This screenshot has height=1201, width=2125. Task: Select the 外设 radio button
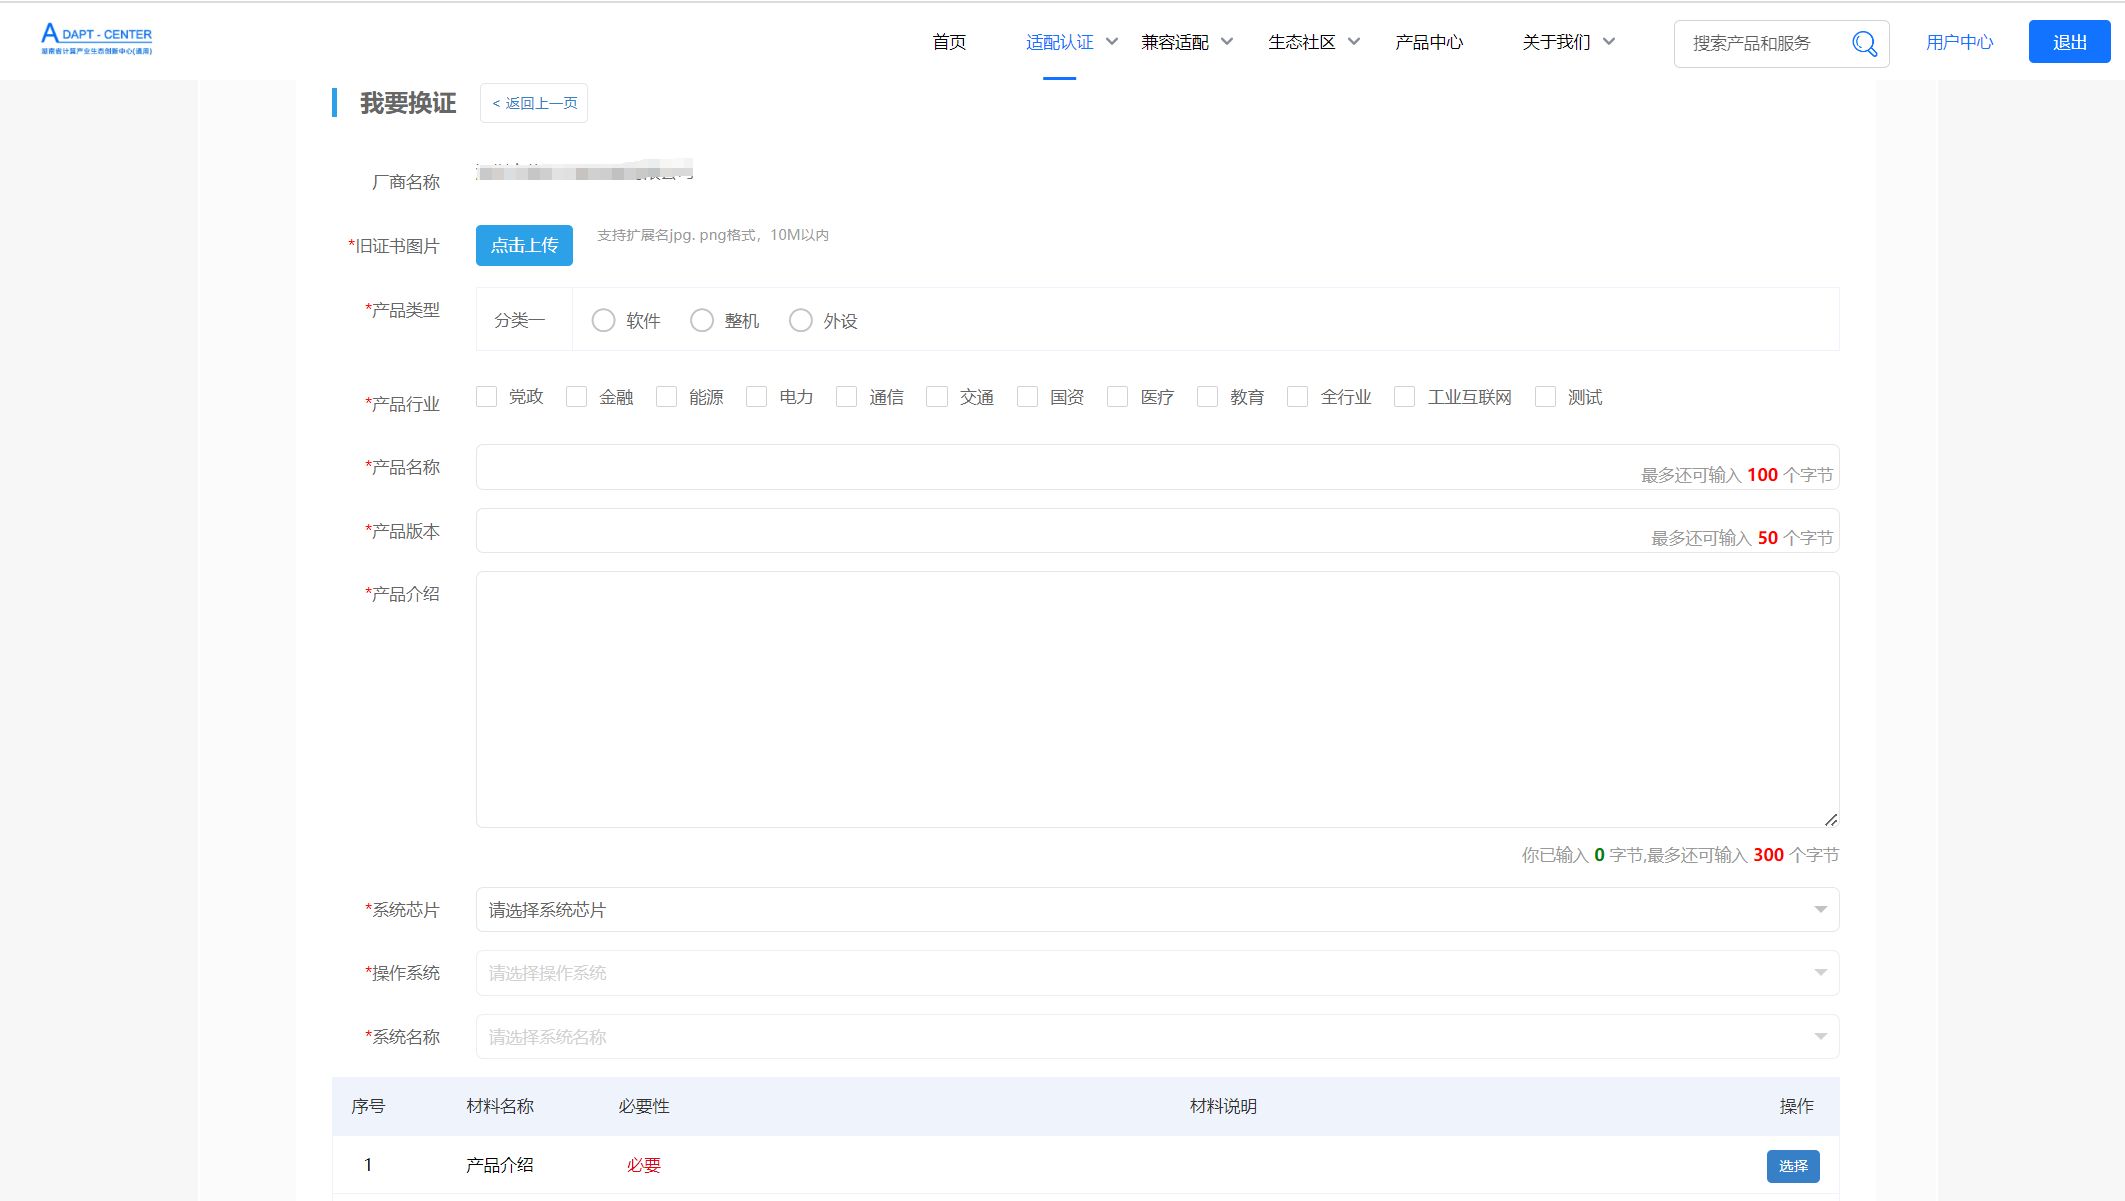click(800, 321)
